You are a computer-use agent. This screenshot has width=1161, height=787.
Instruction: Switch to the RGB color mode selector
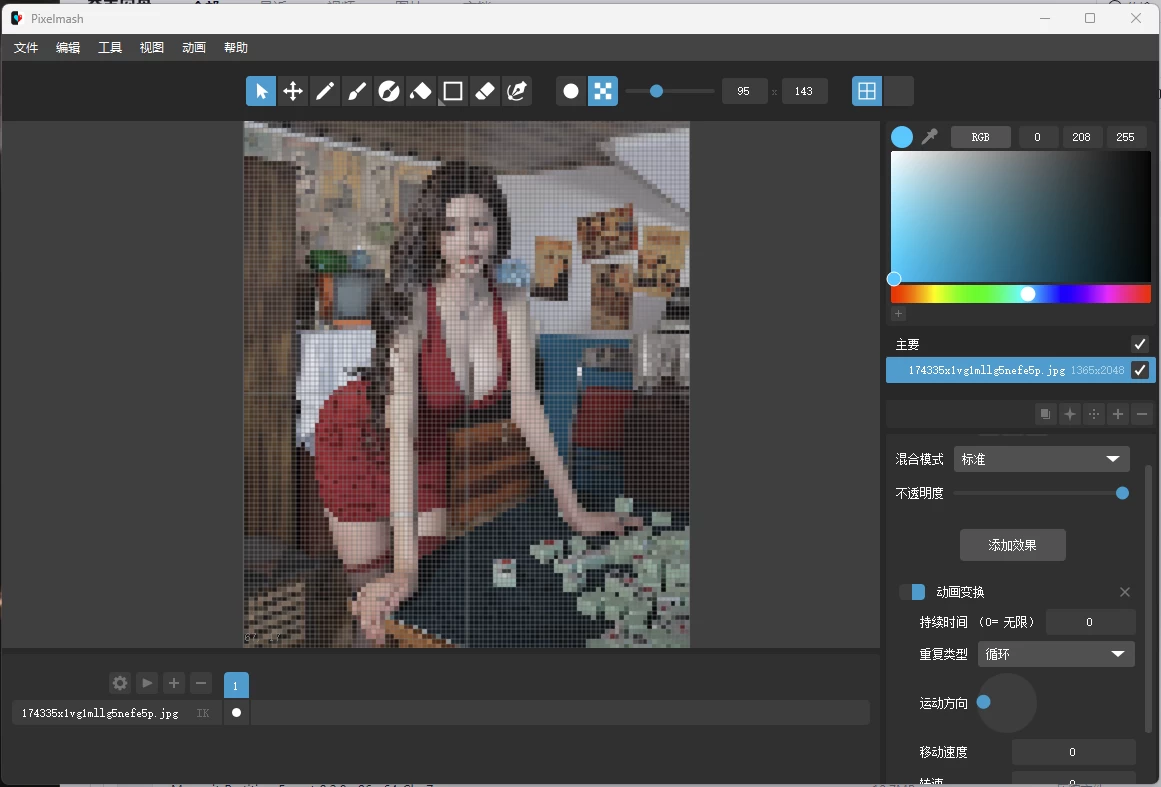tap(980, 136)
